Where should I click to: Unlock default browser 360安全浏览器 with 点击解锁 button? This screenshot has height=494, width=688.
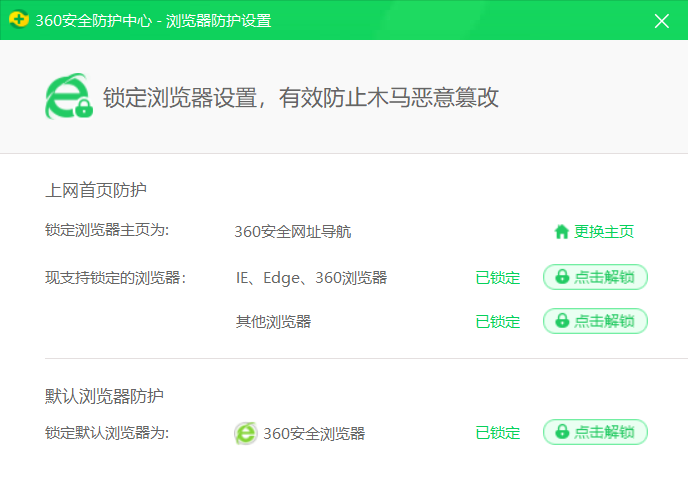[595, 432]
